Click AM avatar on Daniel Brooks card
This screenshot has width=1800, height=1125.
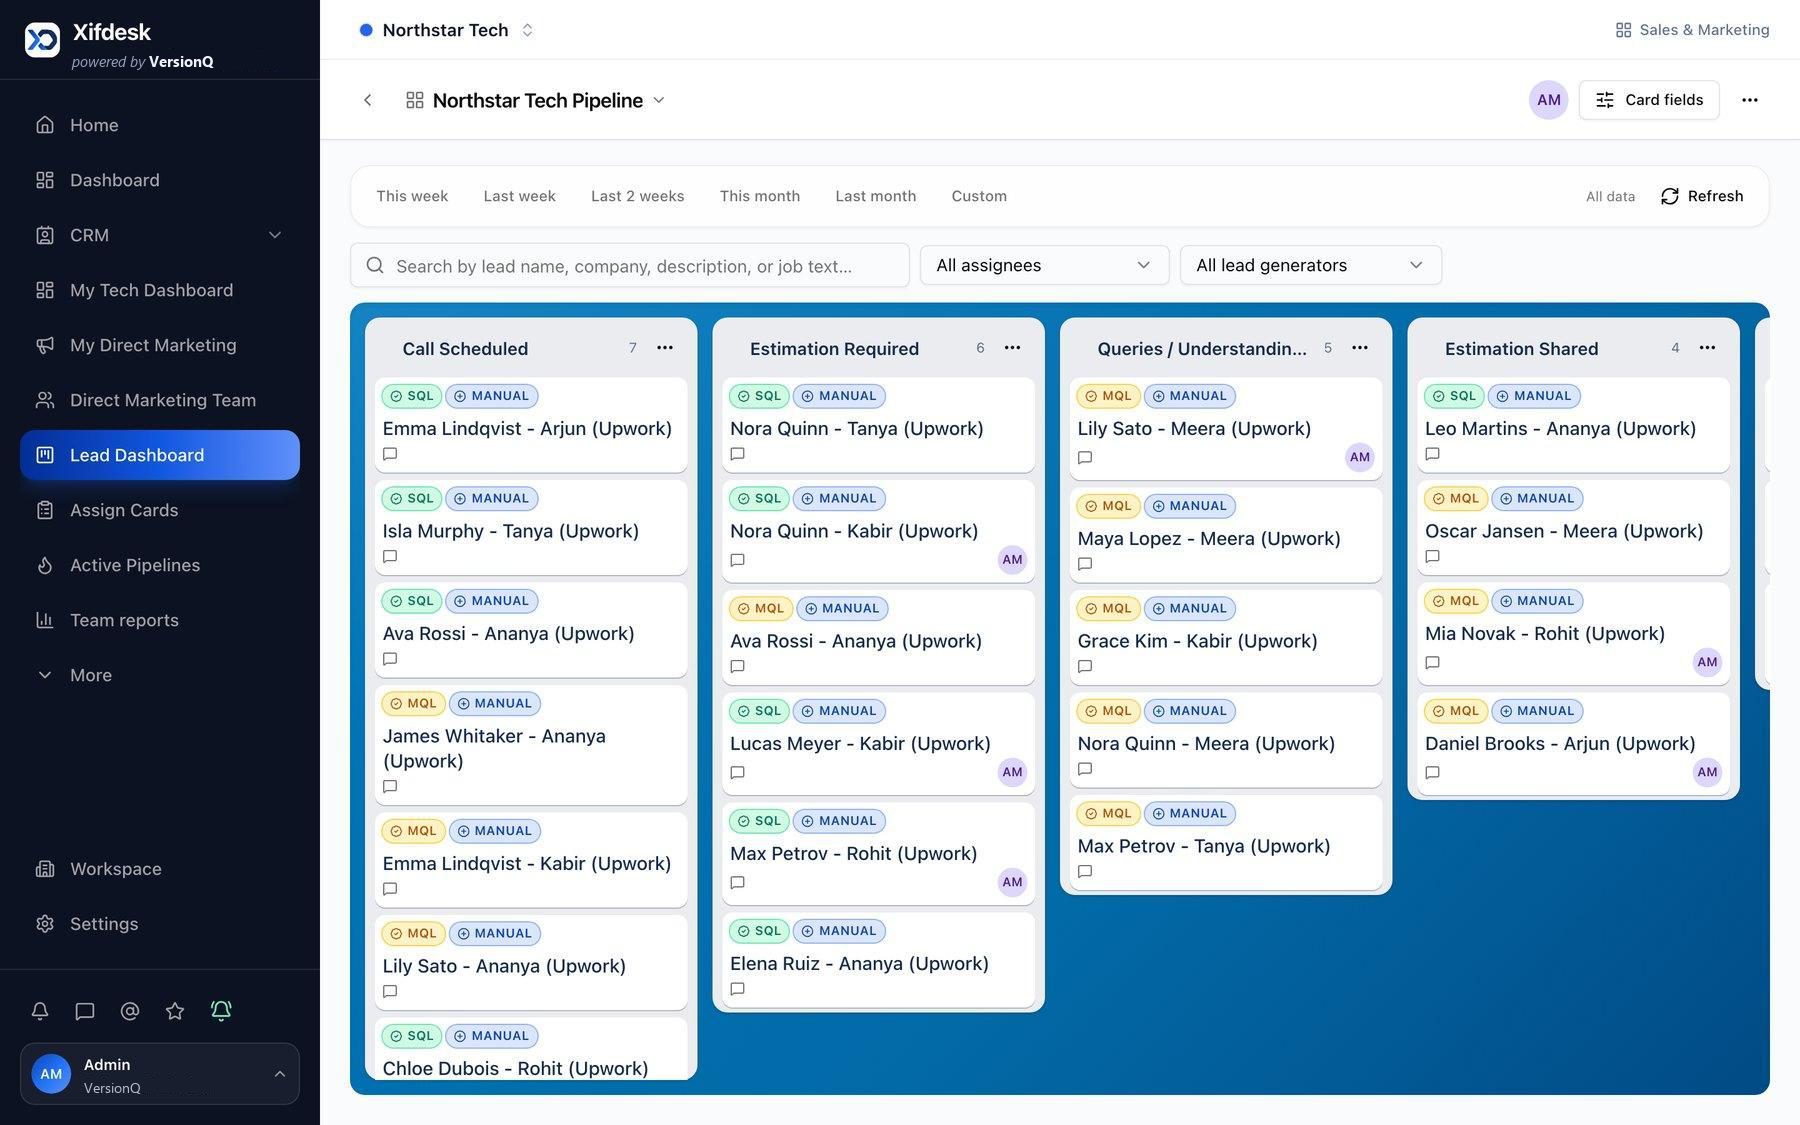point(1707,772)
